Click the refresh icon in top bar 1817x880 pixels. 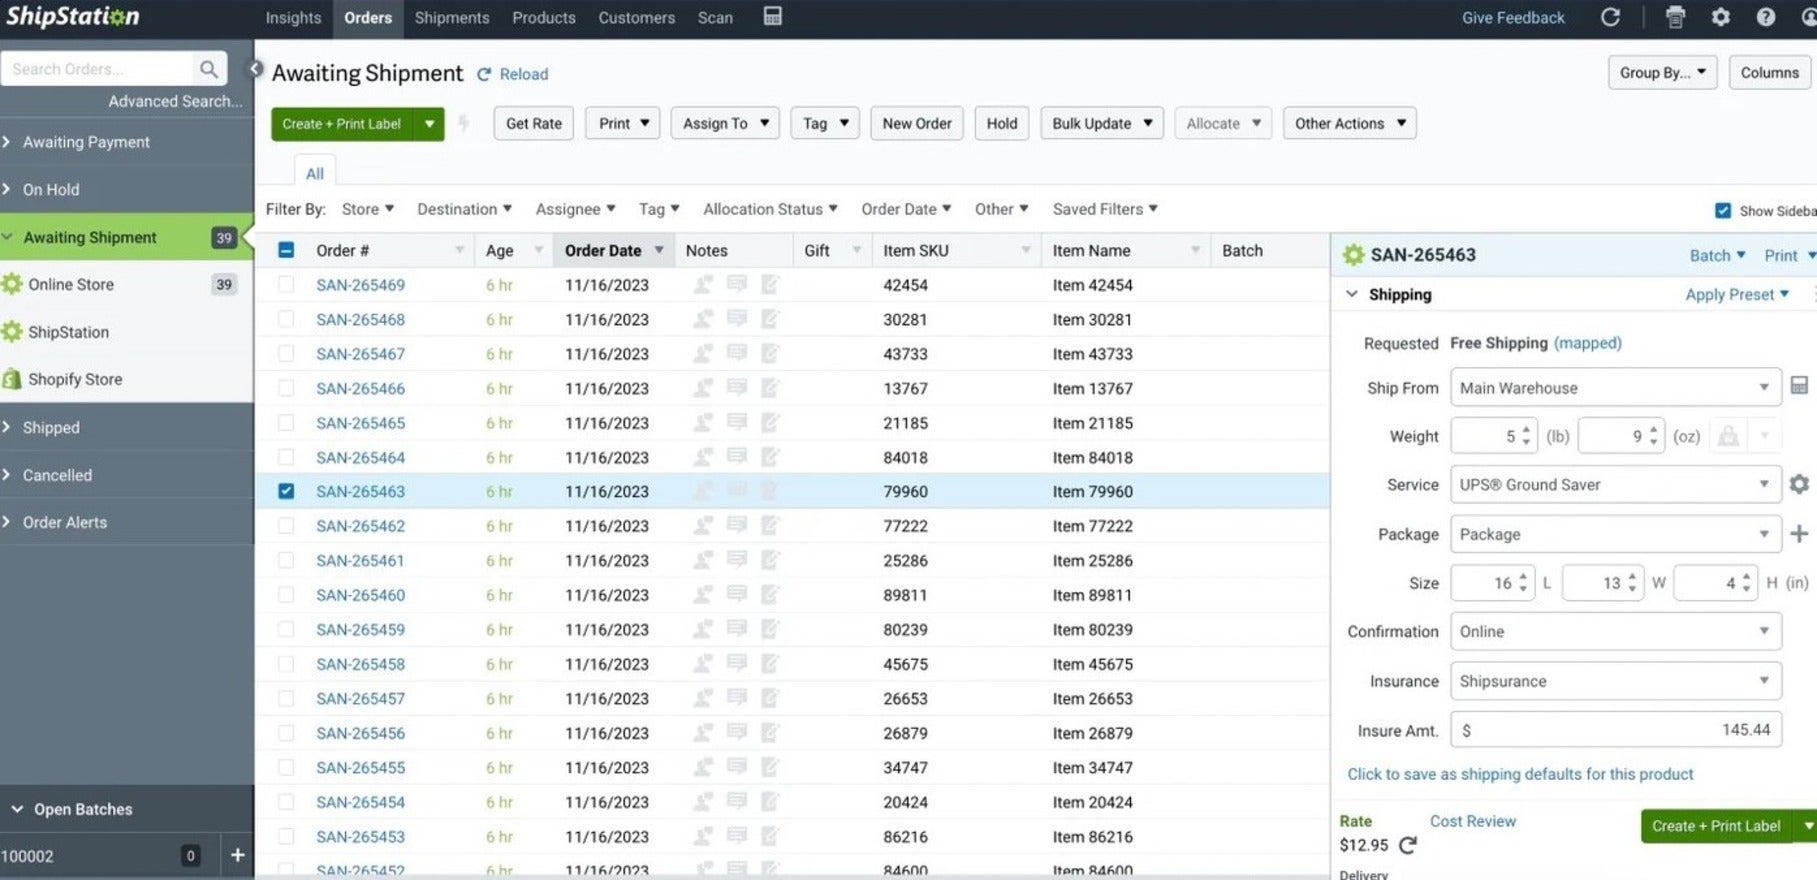[1610, 17]
